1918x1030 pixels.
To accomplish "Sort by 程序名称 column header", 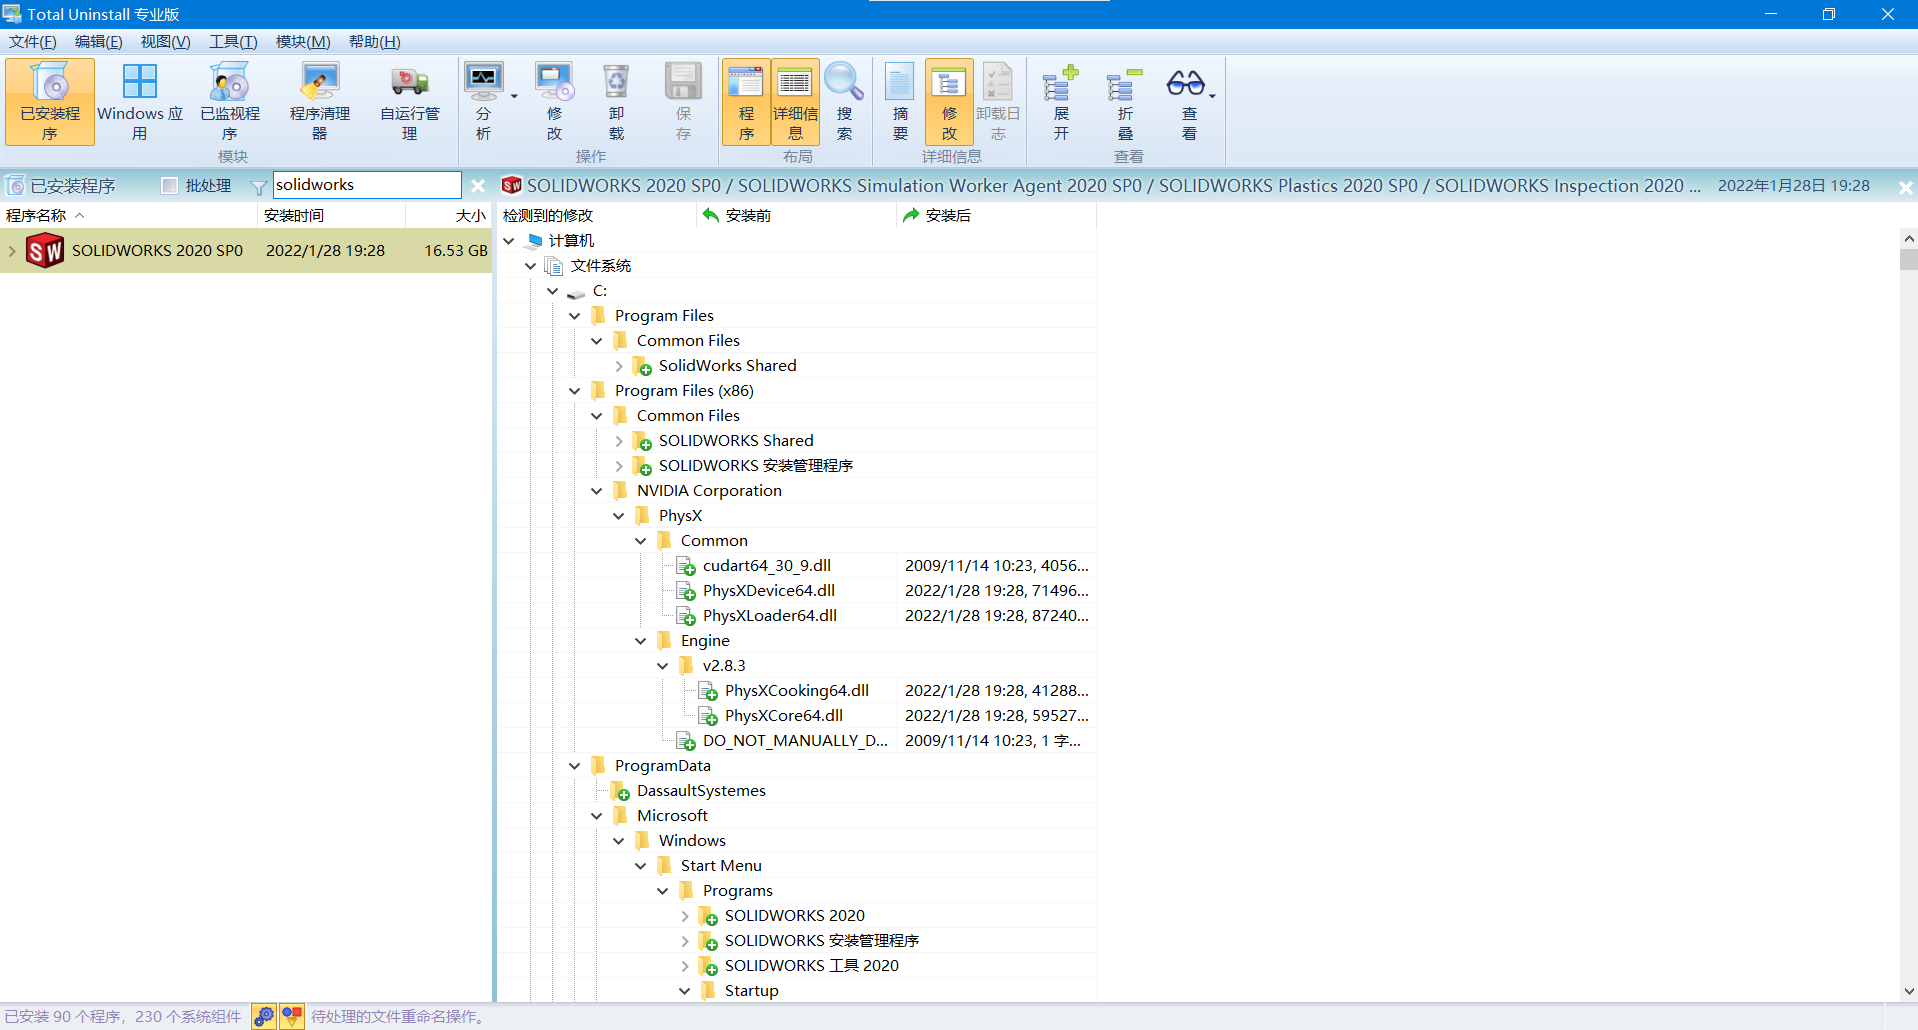I will click(129, 215).
